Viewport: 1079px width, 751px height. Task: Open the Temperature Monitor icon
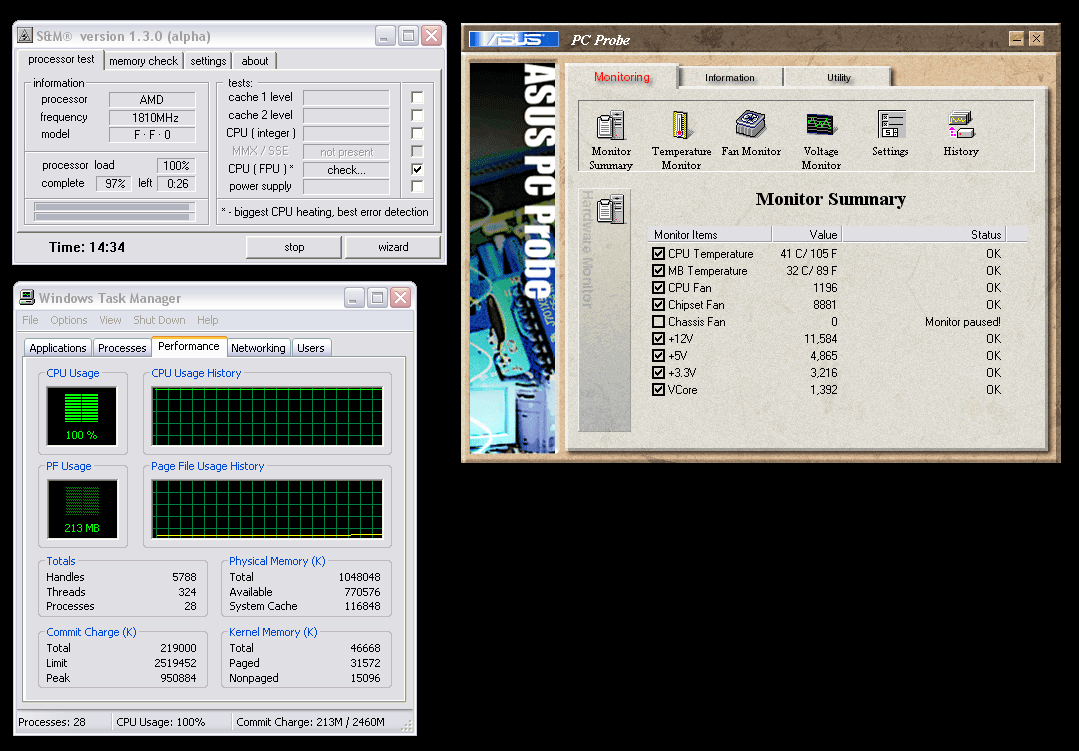pyautogui.click(x=681, y=140)
